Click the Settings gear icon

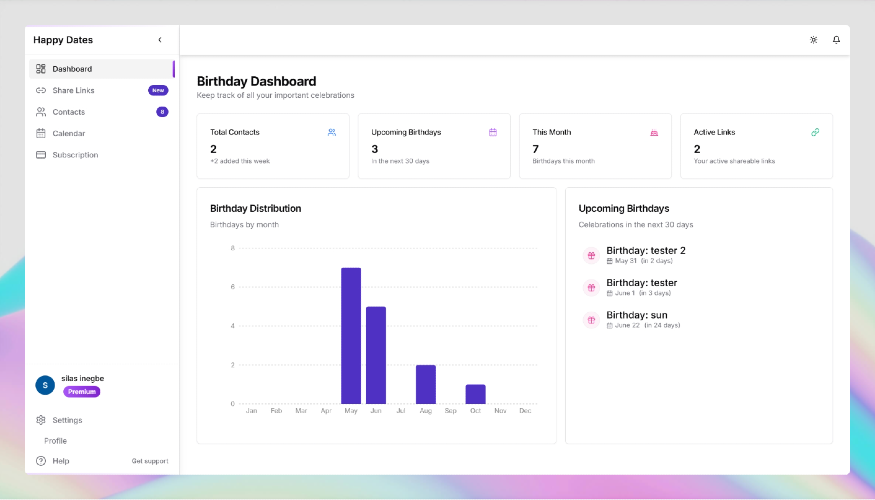click(x=41, y=420)
